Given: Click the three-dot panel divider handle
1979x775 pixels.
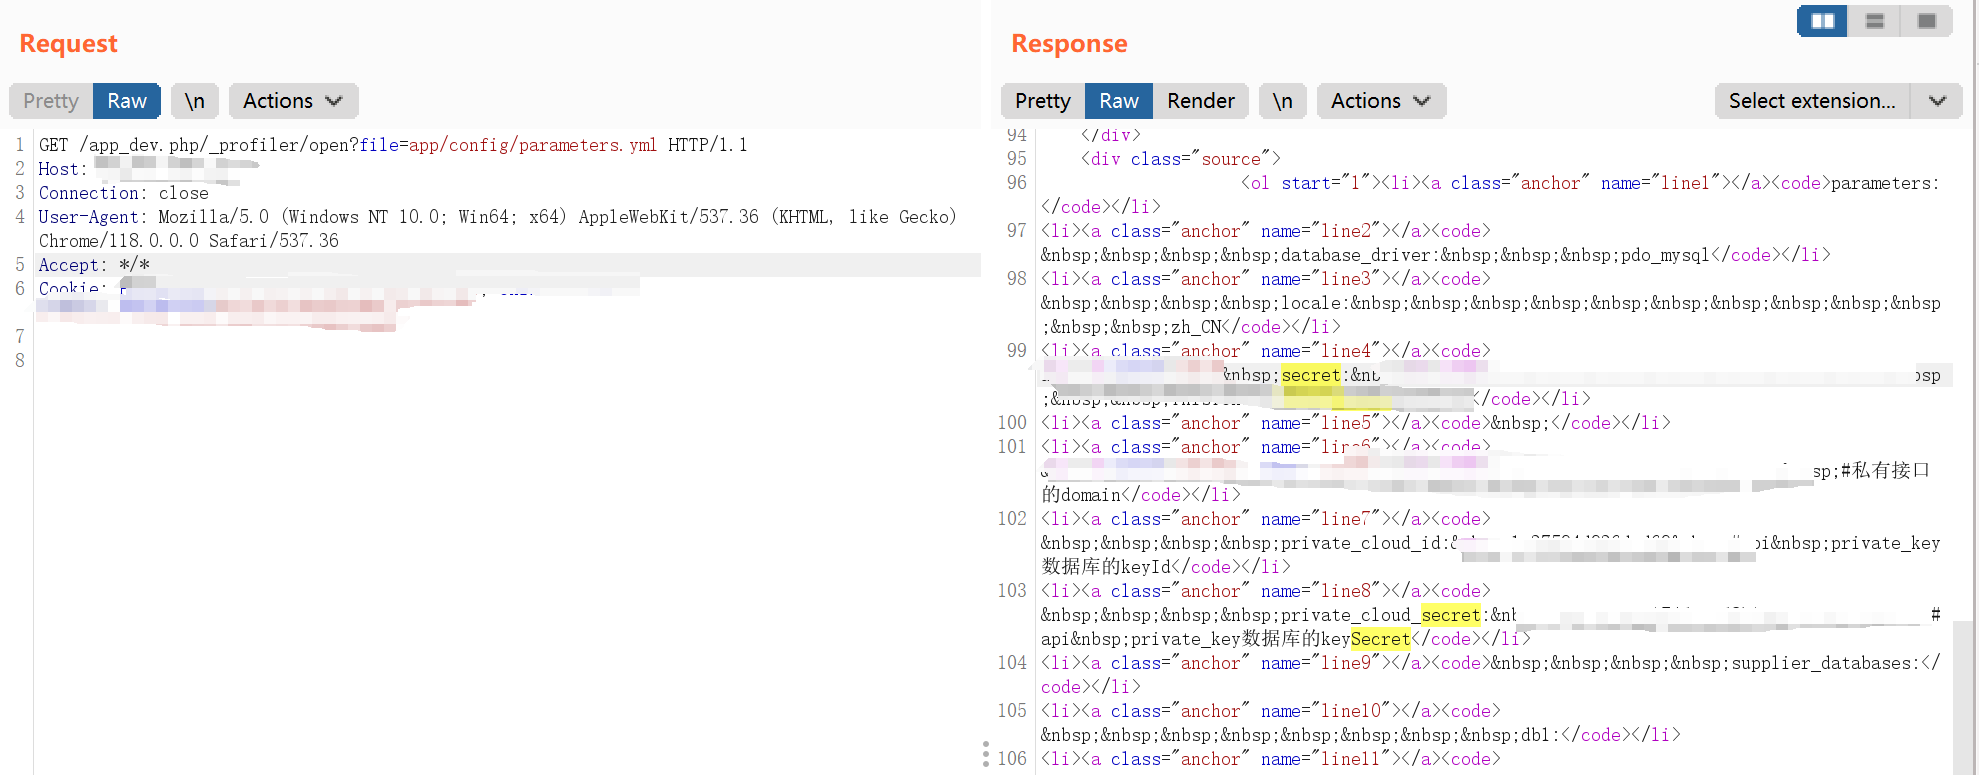Looking at the screenshot, I should [x=986, y=754].
